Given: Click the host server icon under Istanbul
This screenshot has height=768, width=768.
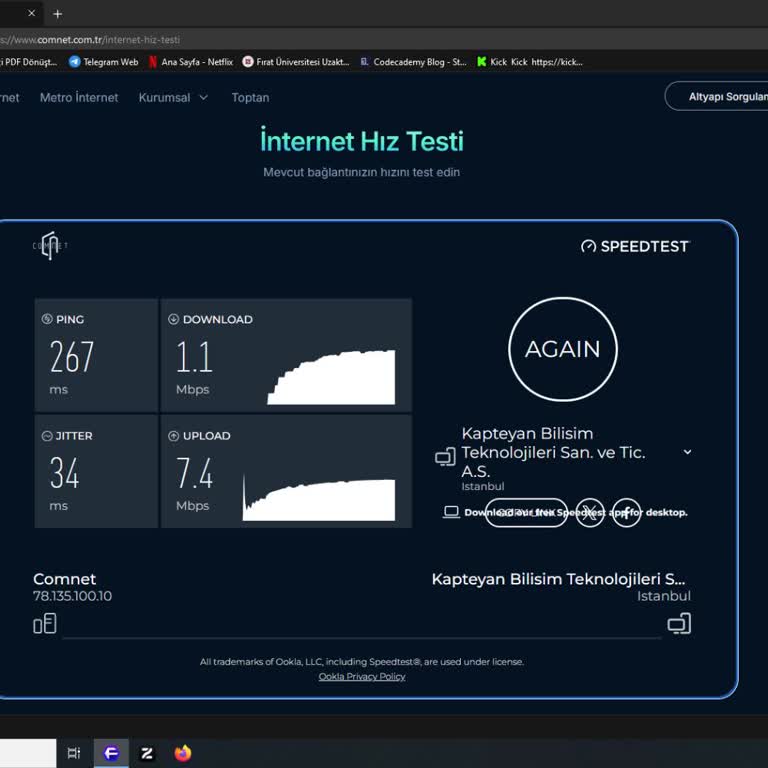Looking at the screenshot, I should tap(679, 624).
